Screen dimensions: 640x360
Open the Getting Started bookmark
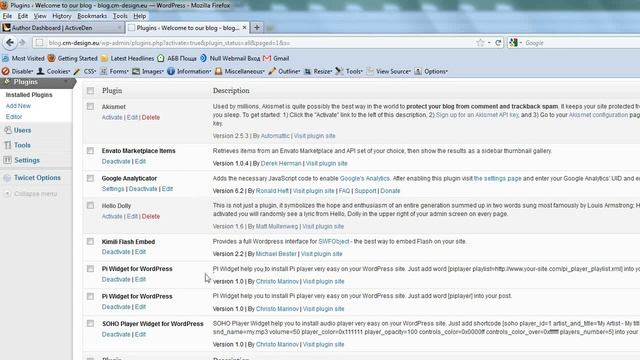click(73, 58)
